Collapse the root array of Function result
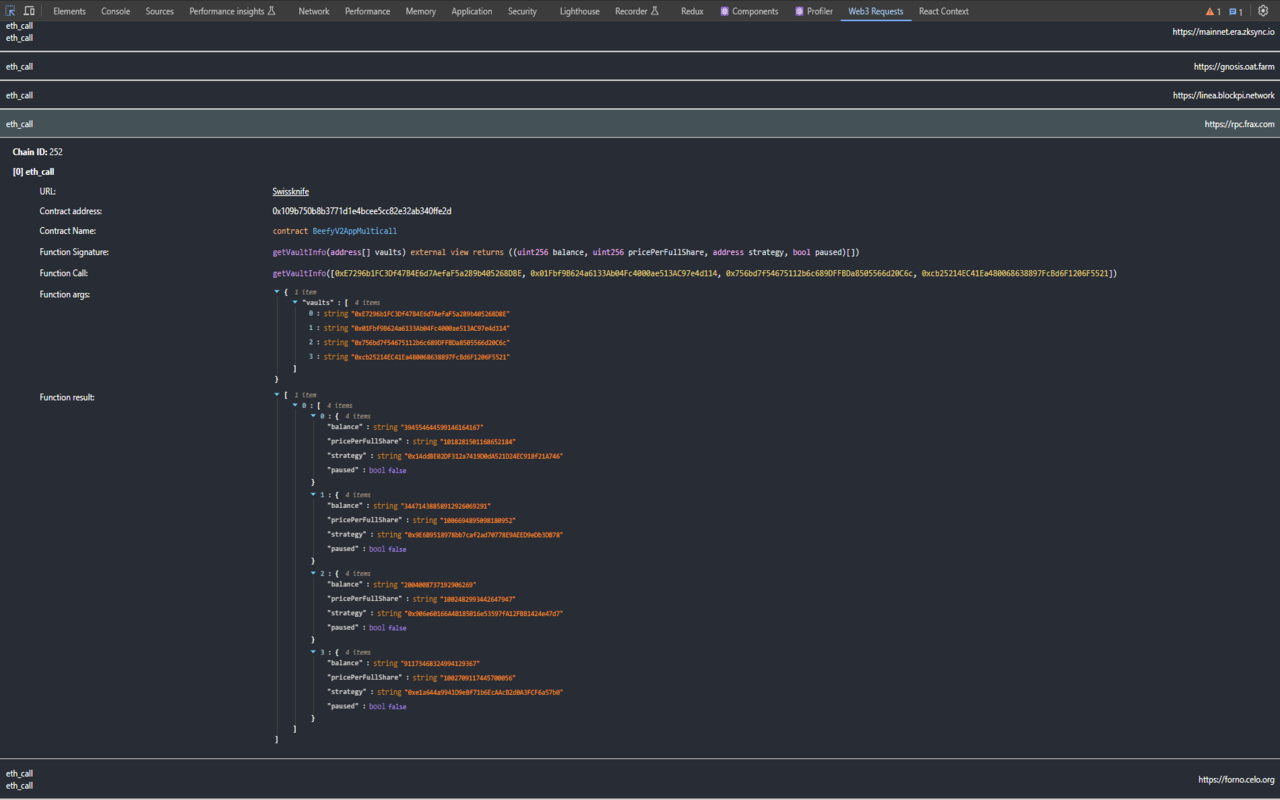Viewport: 1280px width, 800px height. point(277,395)
